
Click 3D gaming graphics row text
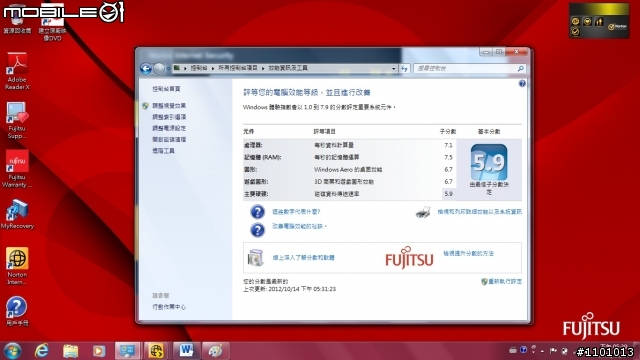click(344, 182)
